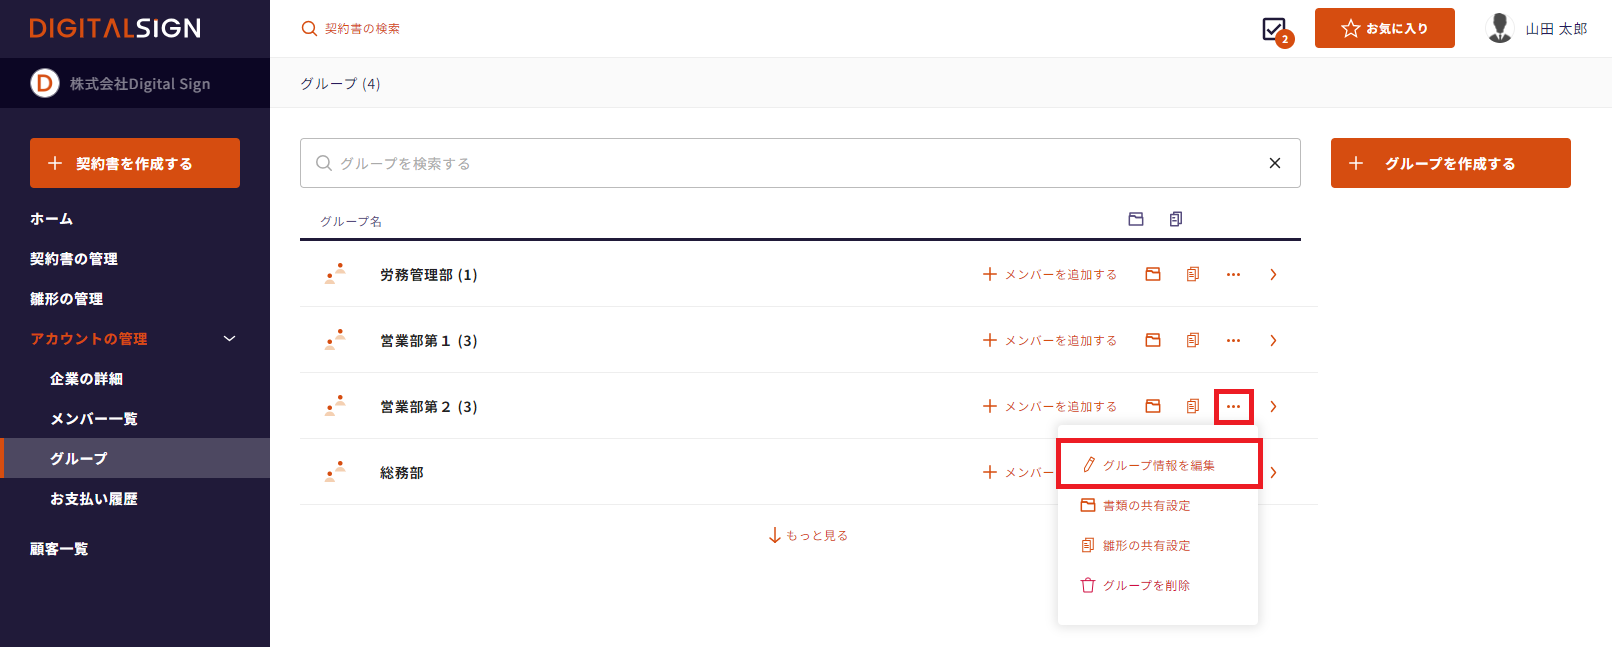This screenshot has width=1612, height=647.
Task: Click もっと見る to load more groups
Action: pyautogui.click(x=808, y=535)
